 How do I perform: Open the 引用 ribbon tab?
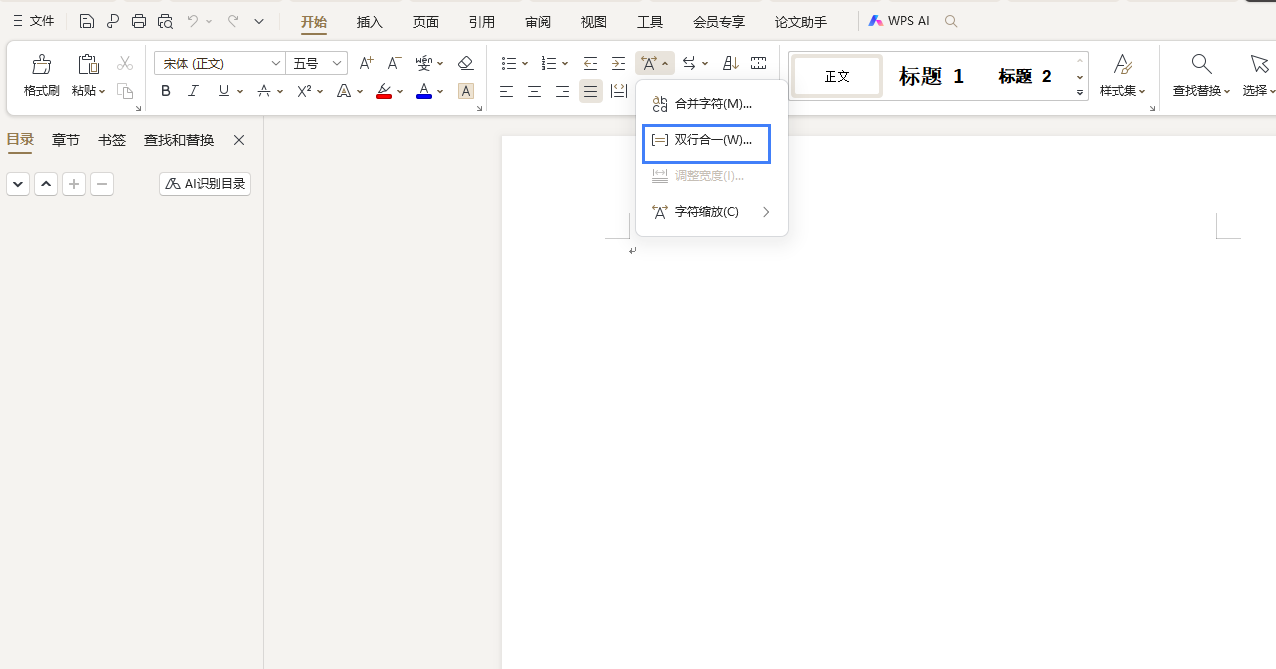482,21
